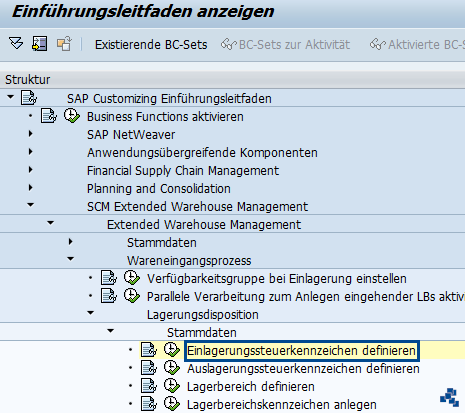
Task: Select Lagerbereich definieren entry
Action: [251, 387]
